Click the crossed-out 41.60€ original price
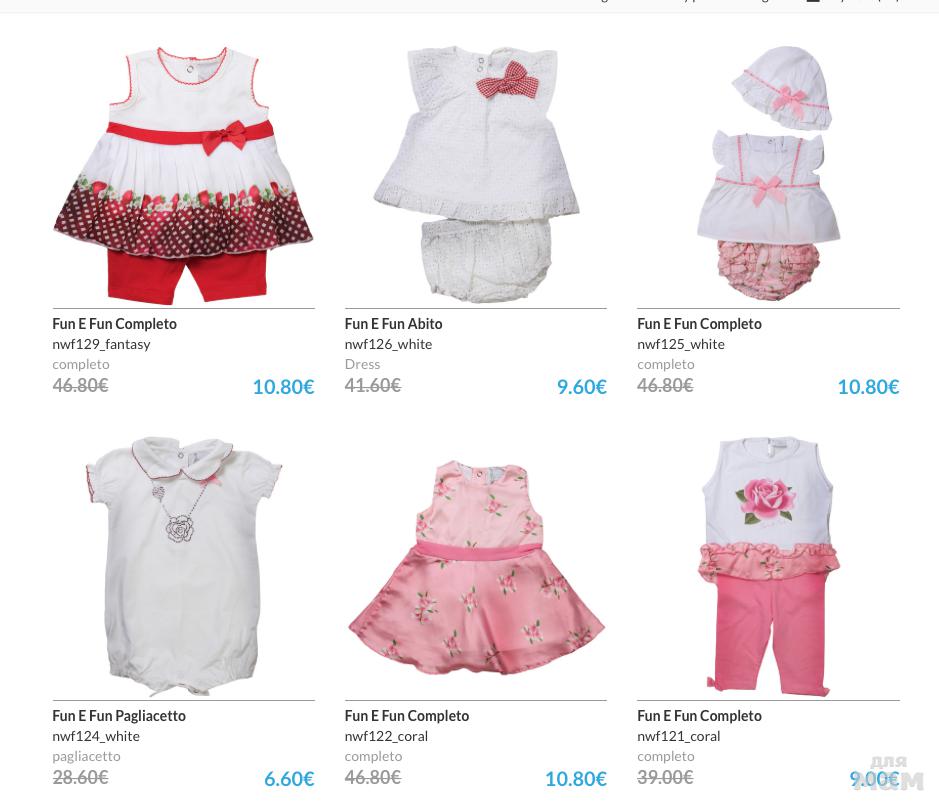939x805 pixels. coord(372,385)
